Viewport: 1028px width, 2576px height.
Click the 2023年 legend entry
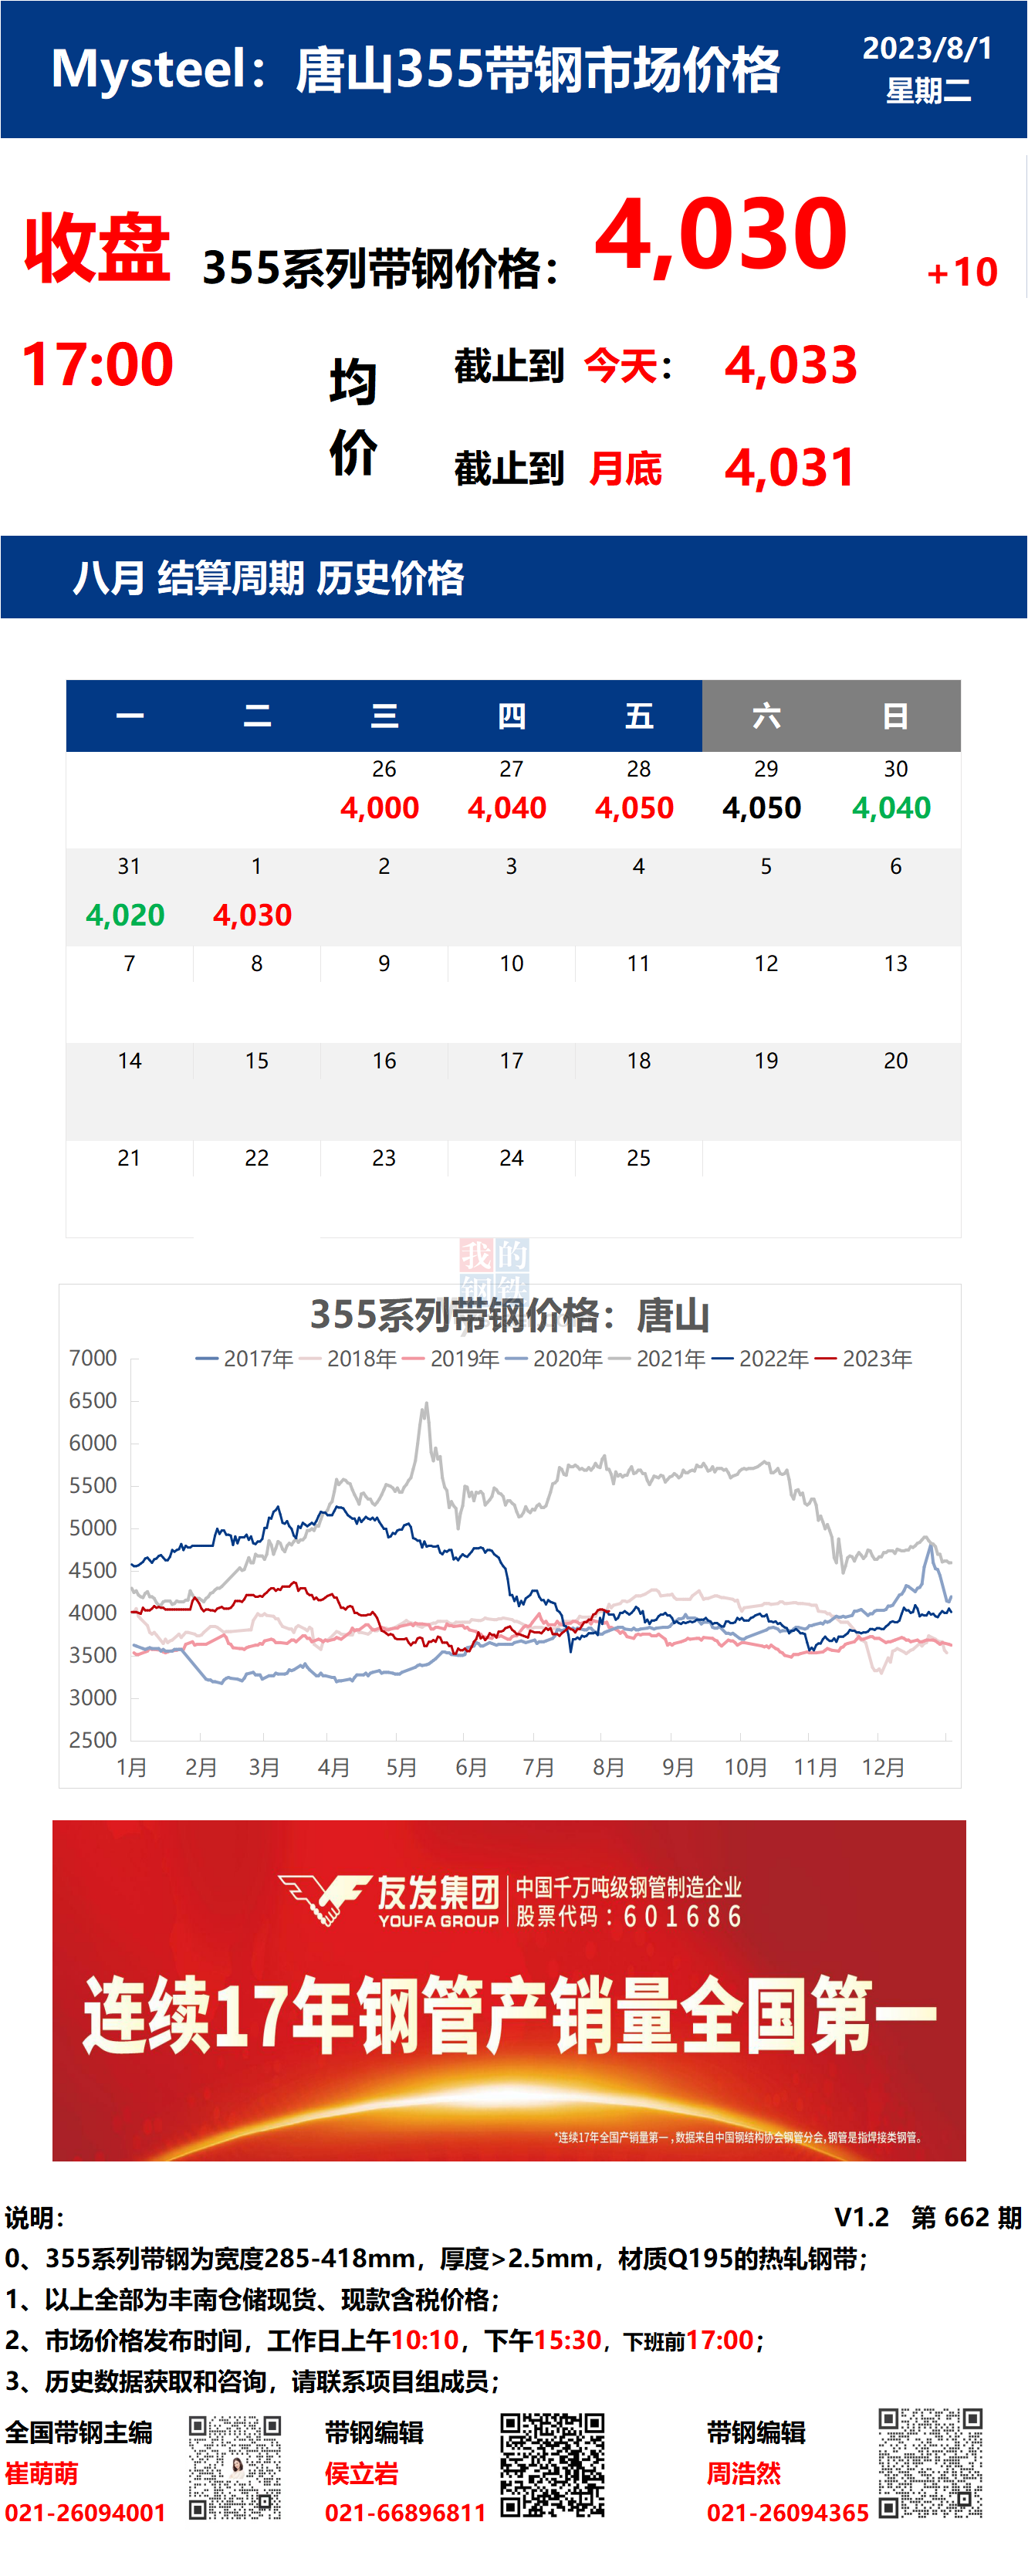pos(864,1359)
